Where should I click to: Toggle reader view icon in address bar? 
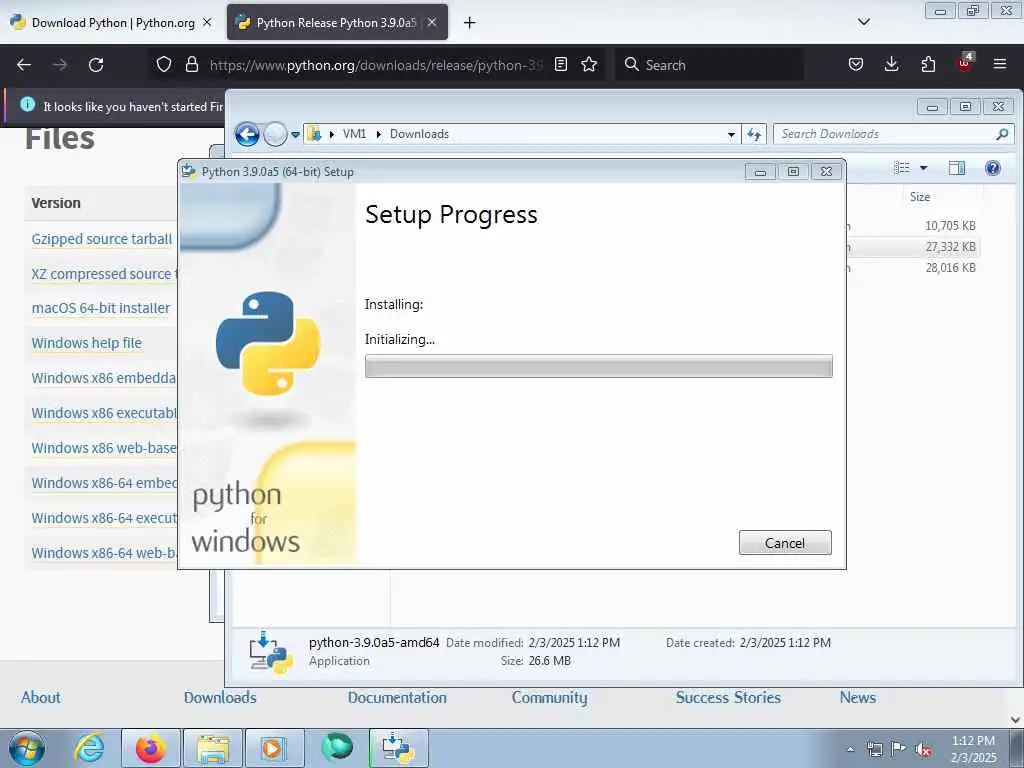click(x=560, y=64)
